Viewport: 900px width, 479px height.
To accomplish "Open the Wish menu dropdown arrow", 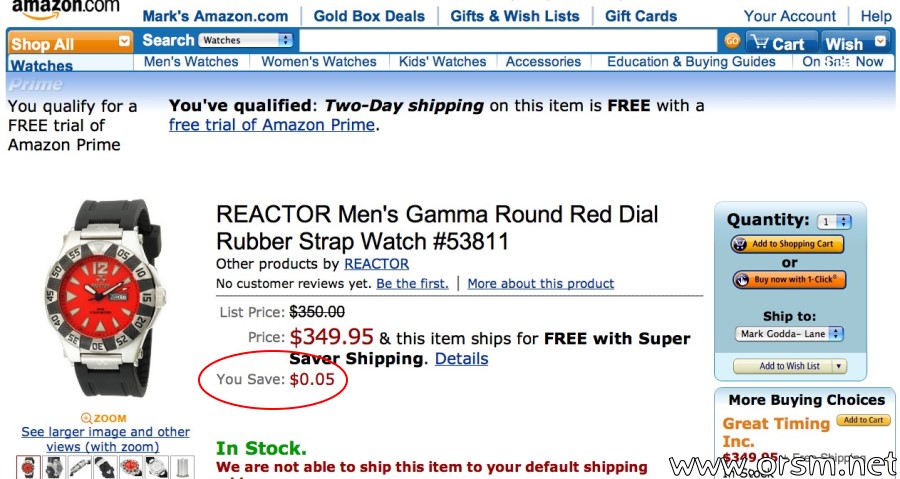I will coord(880,41).
